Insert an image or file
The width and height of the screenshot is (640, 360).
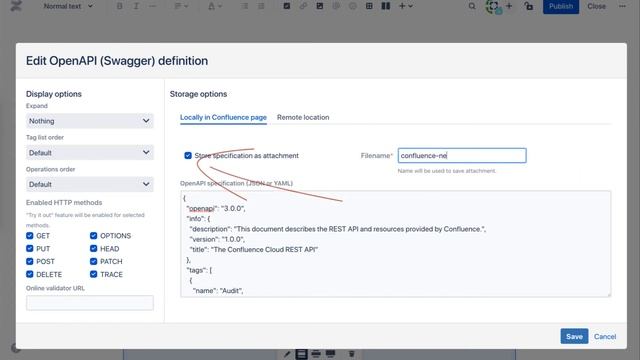point(320,6)
